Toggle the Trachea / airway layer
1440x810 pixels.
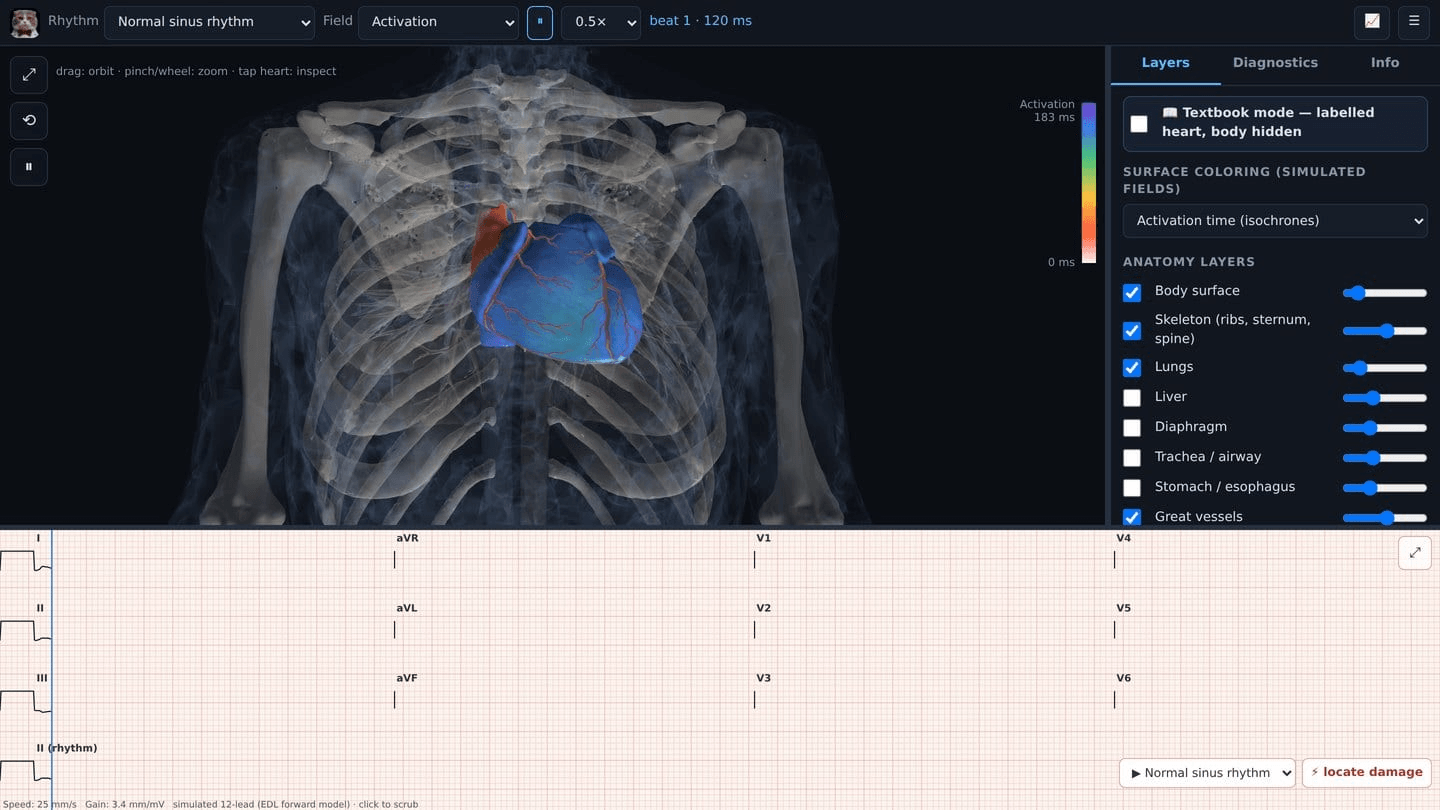click(1132, 458)
